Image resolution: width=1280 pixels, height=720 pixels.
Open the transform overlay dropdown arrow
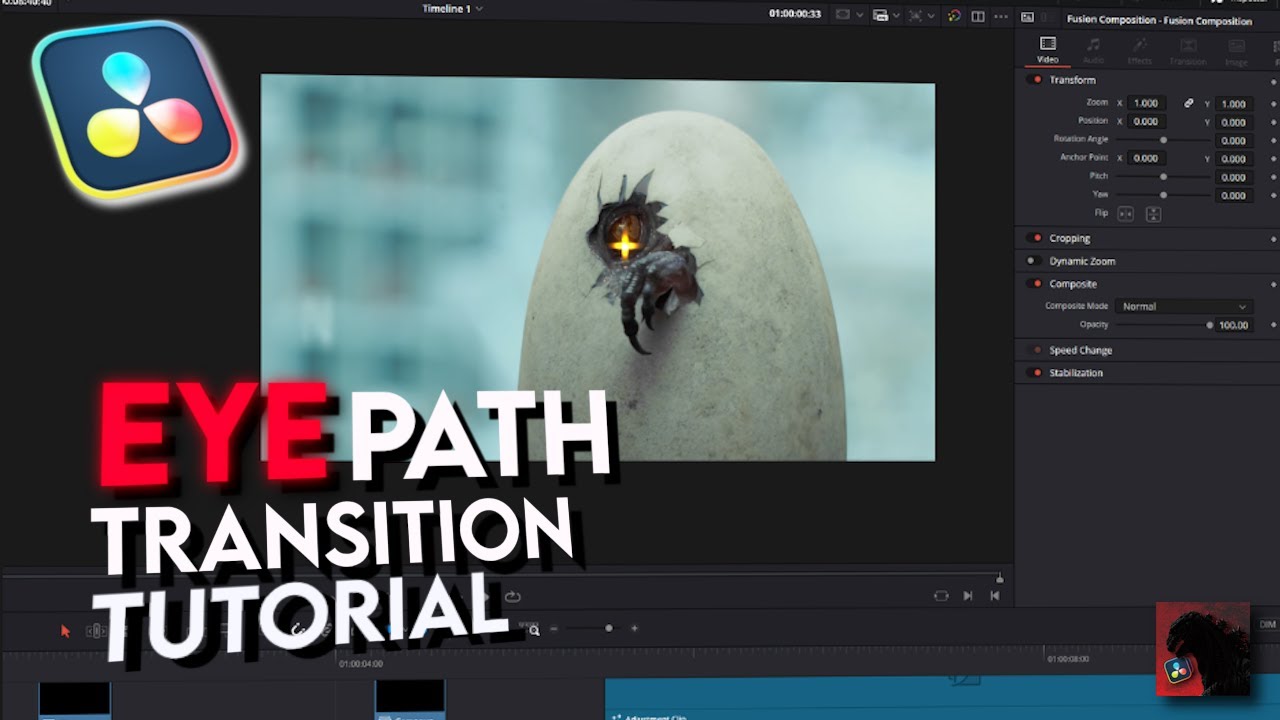[931, 15]
